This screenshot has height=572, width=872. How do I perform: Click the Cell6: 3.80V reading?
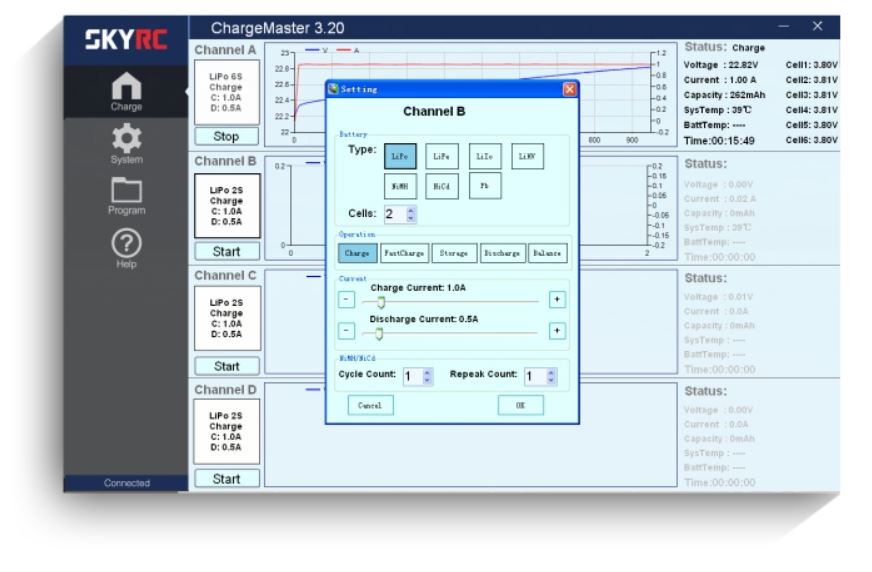811,140
